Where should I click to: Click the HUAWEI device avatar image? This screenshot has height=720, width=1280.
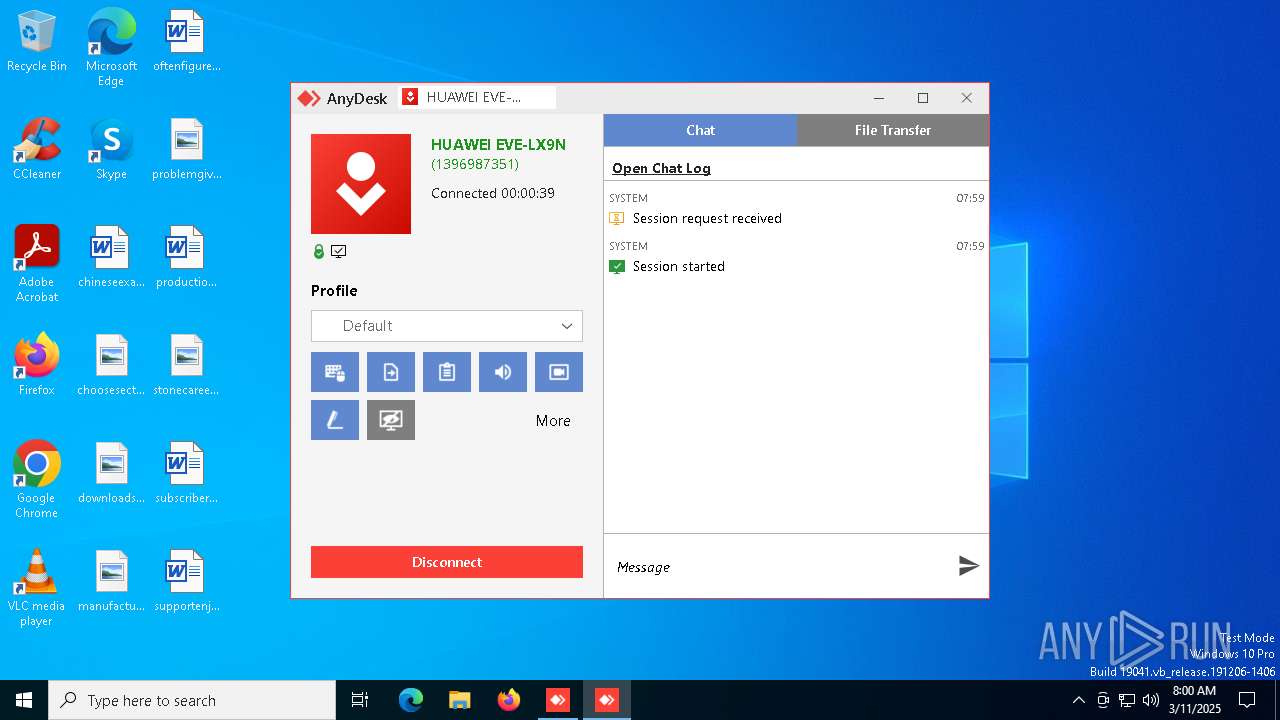[361, 184]
